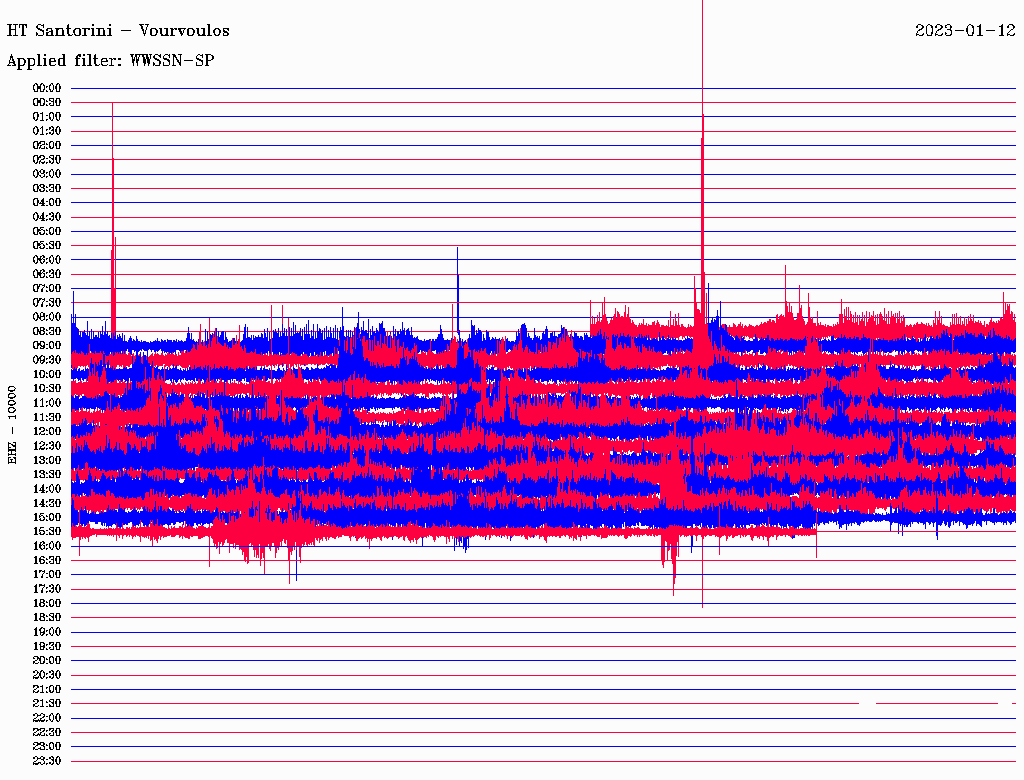This screenshot has width=1024, height=780.
Task: Select the 01:30 time label
Action: click(47, 131)
